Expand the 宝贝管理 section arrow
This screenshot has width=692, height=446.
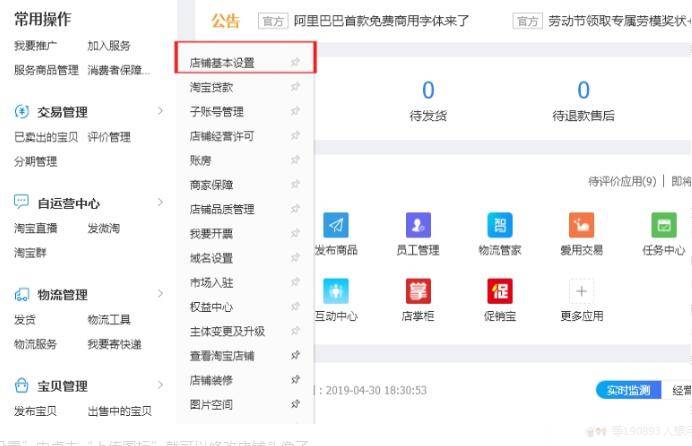[160, 385]
